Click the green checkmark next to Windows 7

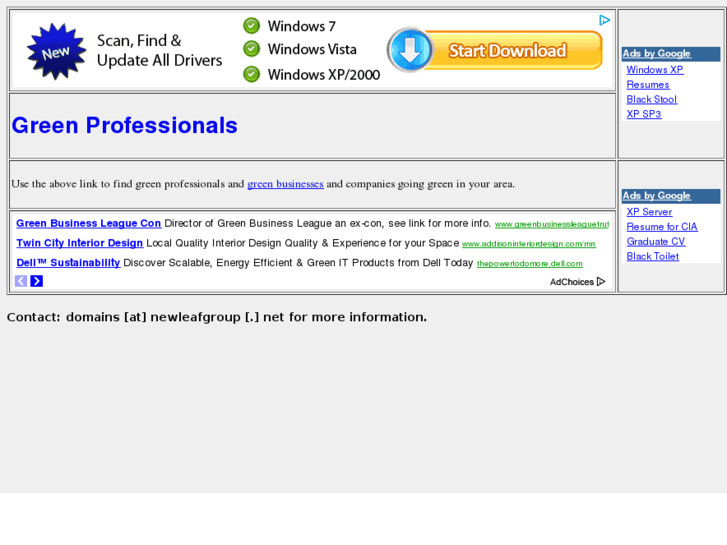[252, 26]
